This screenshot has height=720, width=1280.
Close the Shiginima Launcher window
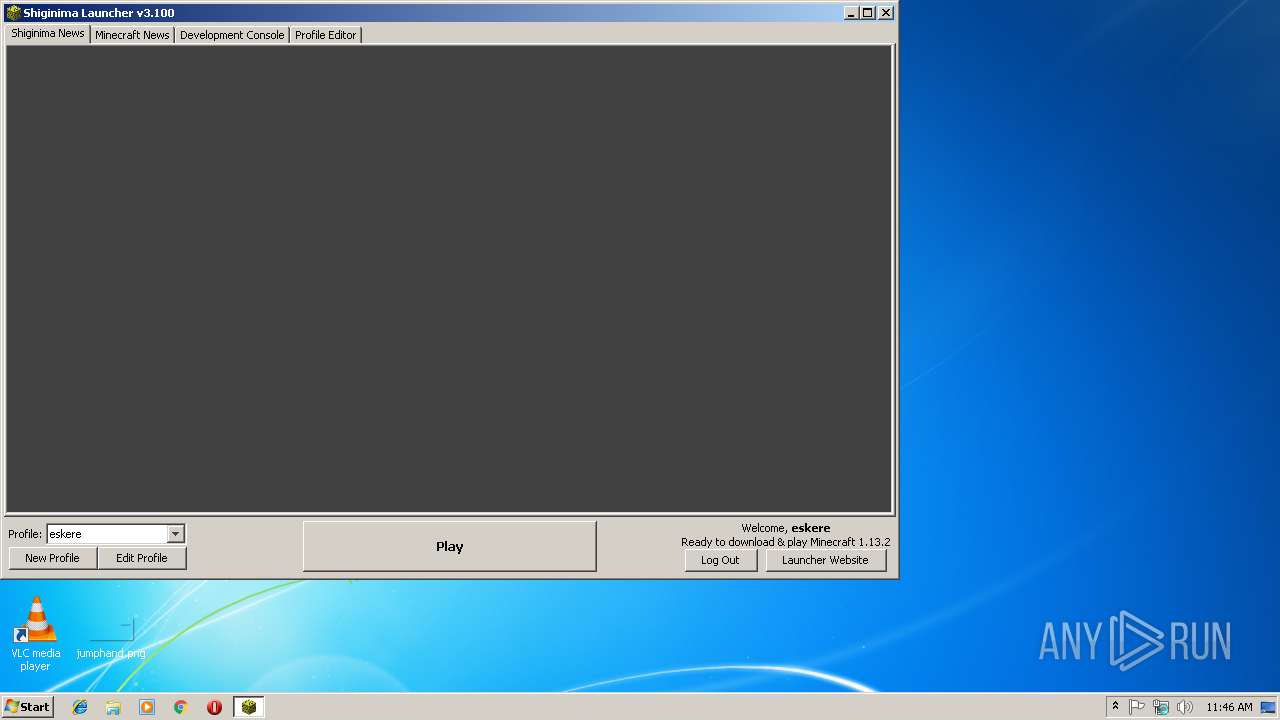click(x=885, y=13)
